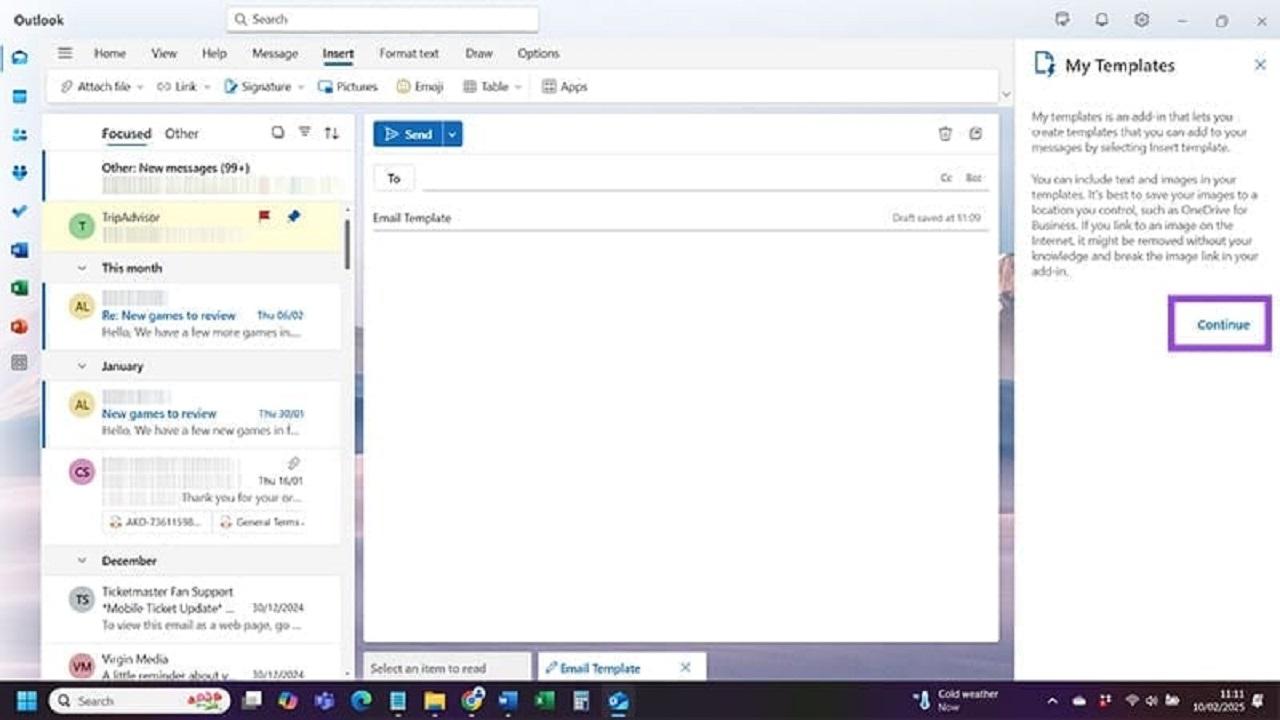
Task: Collapse the January group
Action: [82, 367]
